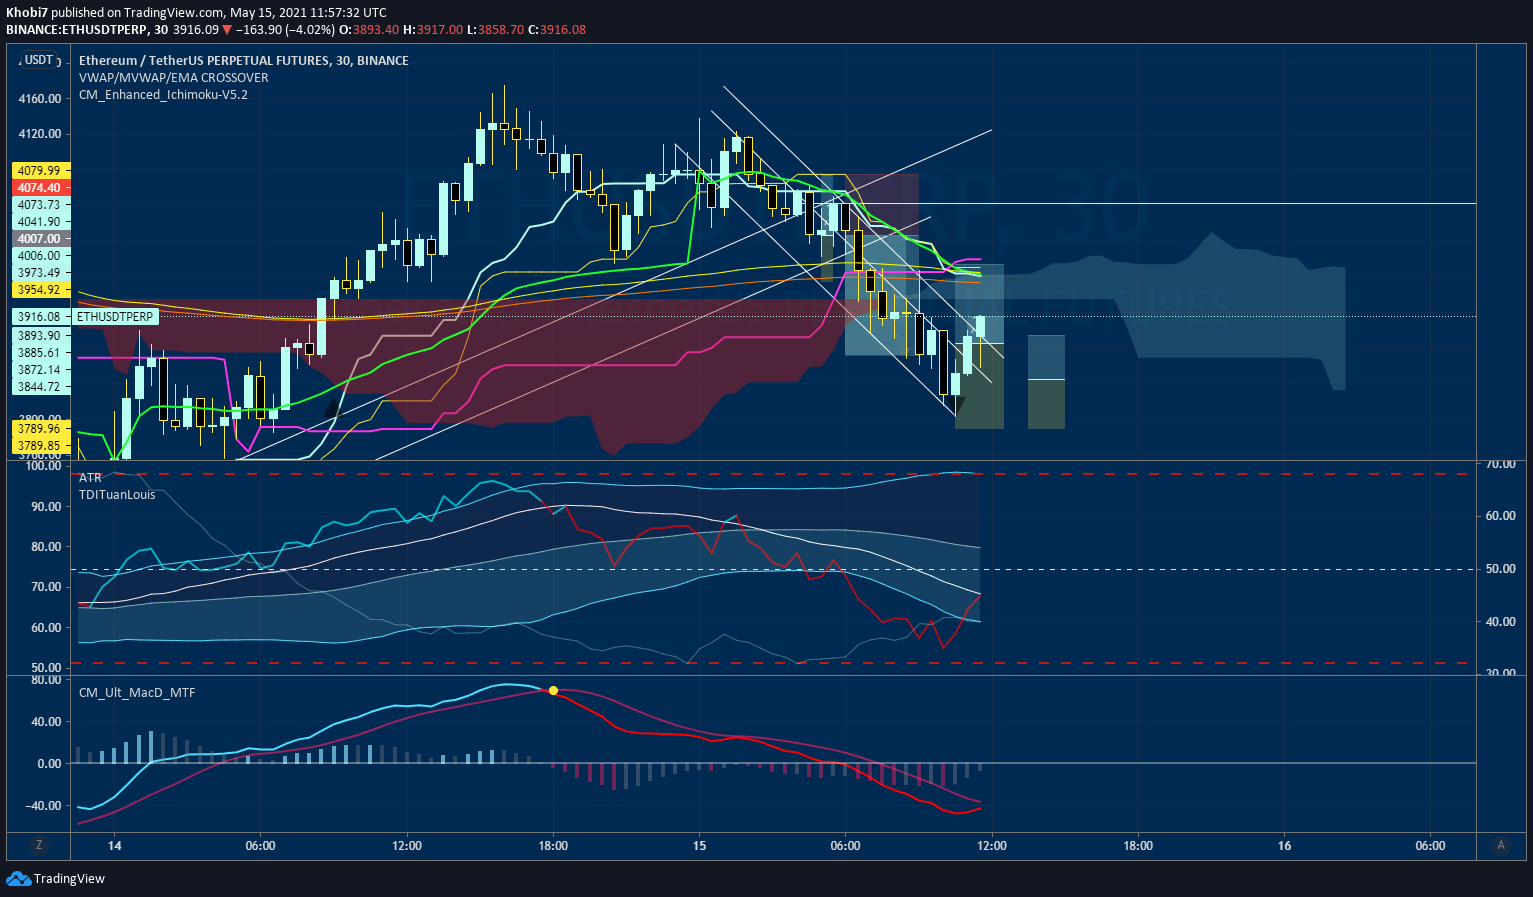Image resolution: width=1533 pixels, height=897 pixels.
Task: Click the 90.00 value on oscillator axis
Action: pos(46,507)
